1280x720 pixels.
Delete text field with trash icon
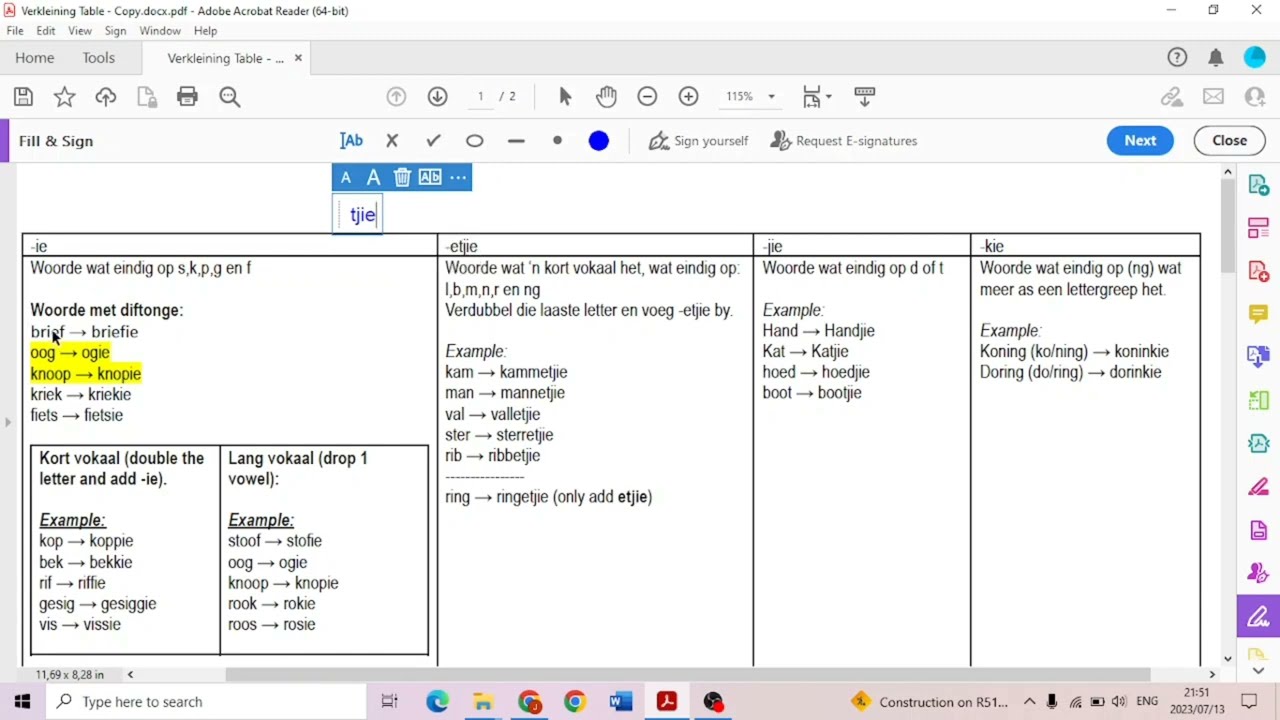pos(402,177)
